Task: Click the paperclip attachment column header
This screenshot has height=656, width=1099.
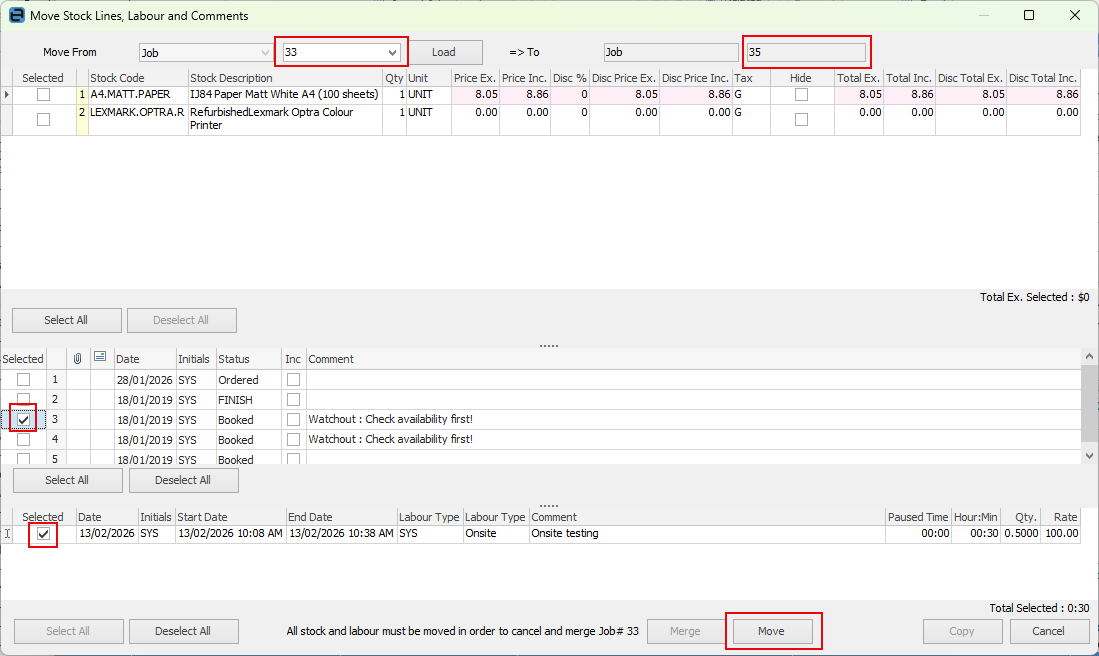Action: pyautogui.click(x=78, y=358)
